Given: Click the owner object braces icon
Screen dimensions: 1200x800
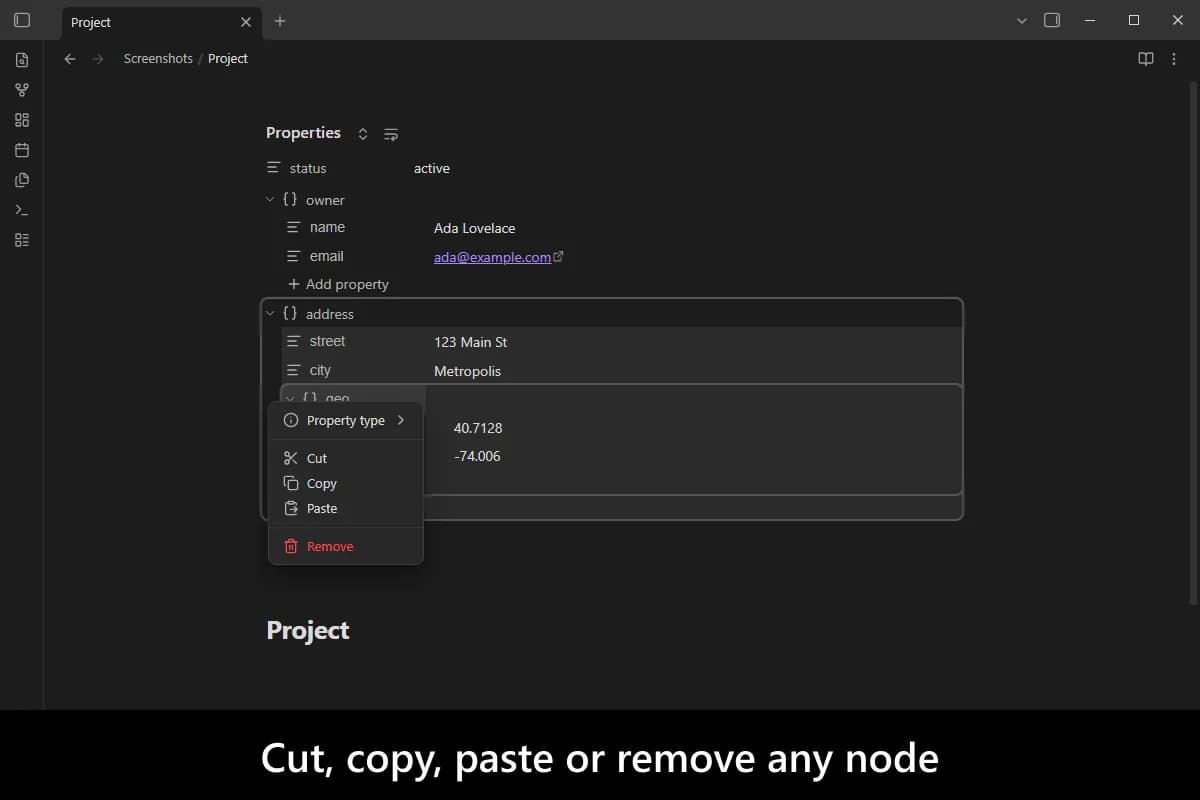Looking at the screenshot, I should click(290, 199).
